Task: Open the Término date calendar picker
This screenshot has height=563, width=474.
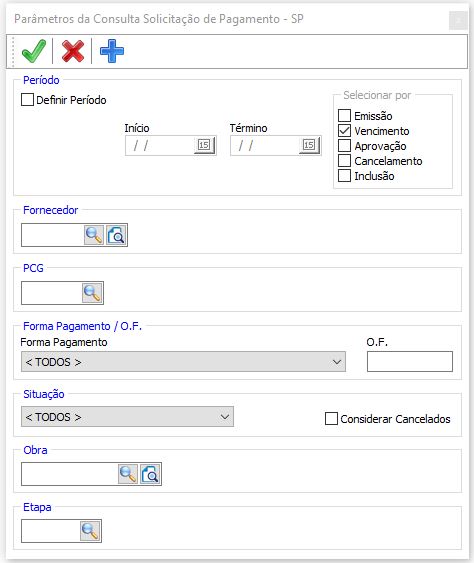Action: point(309,145)
